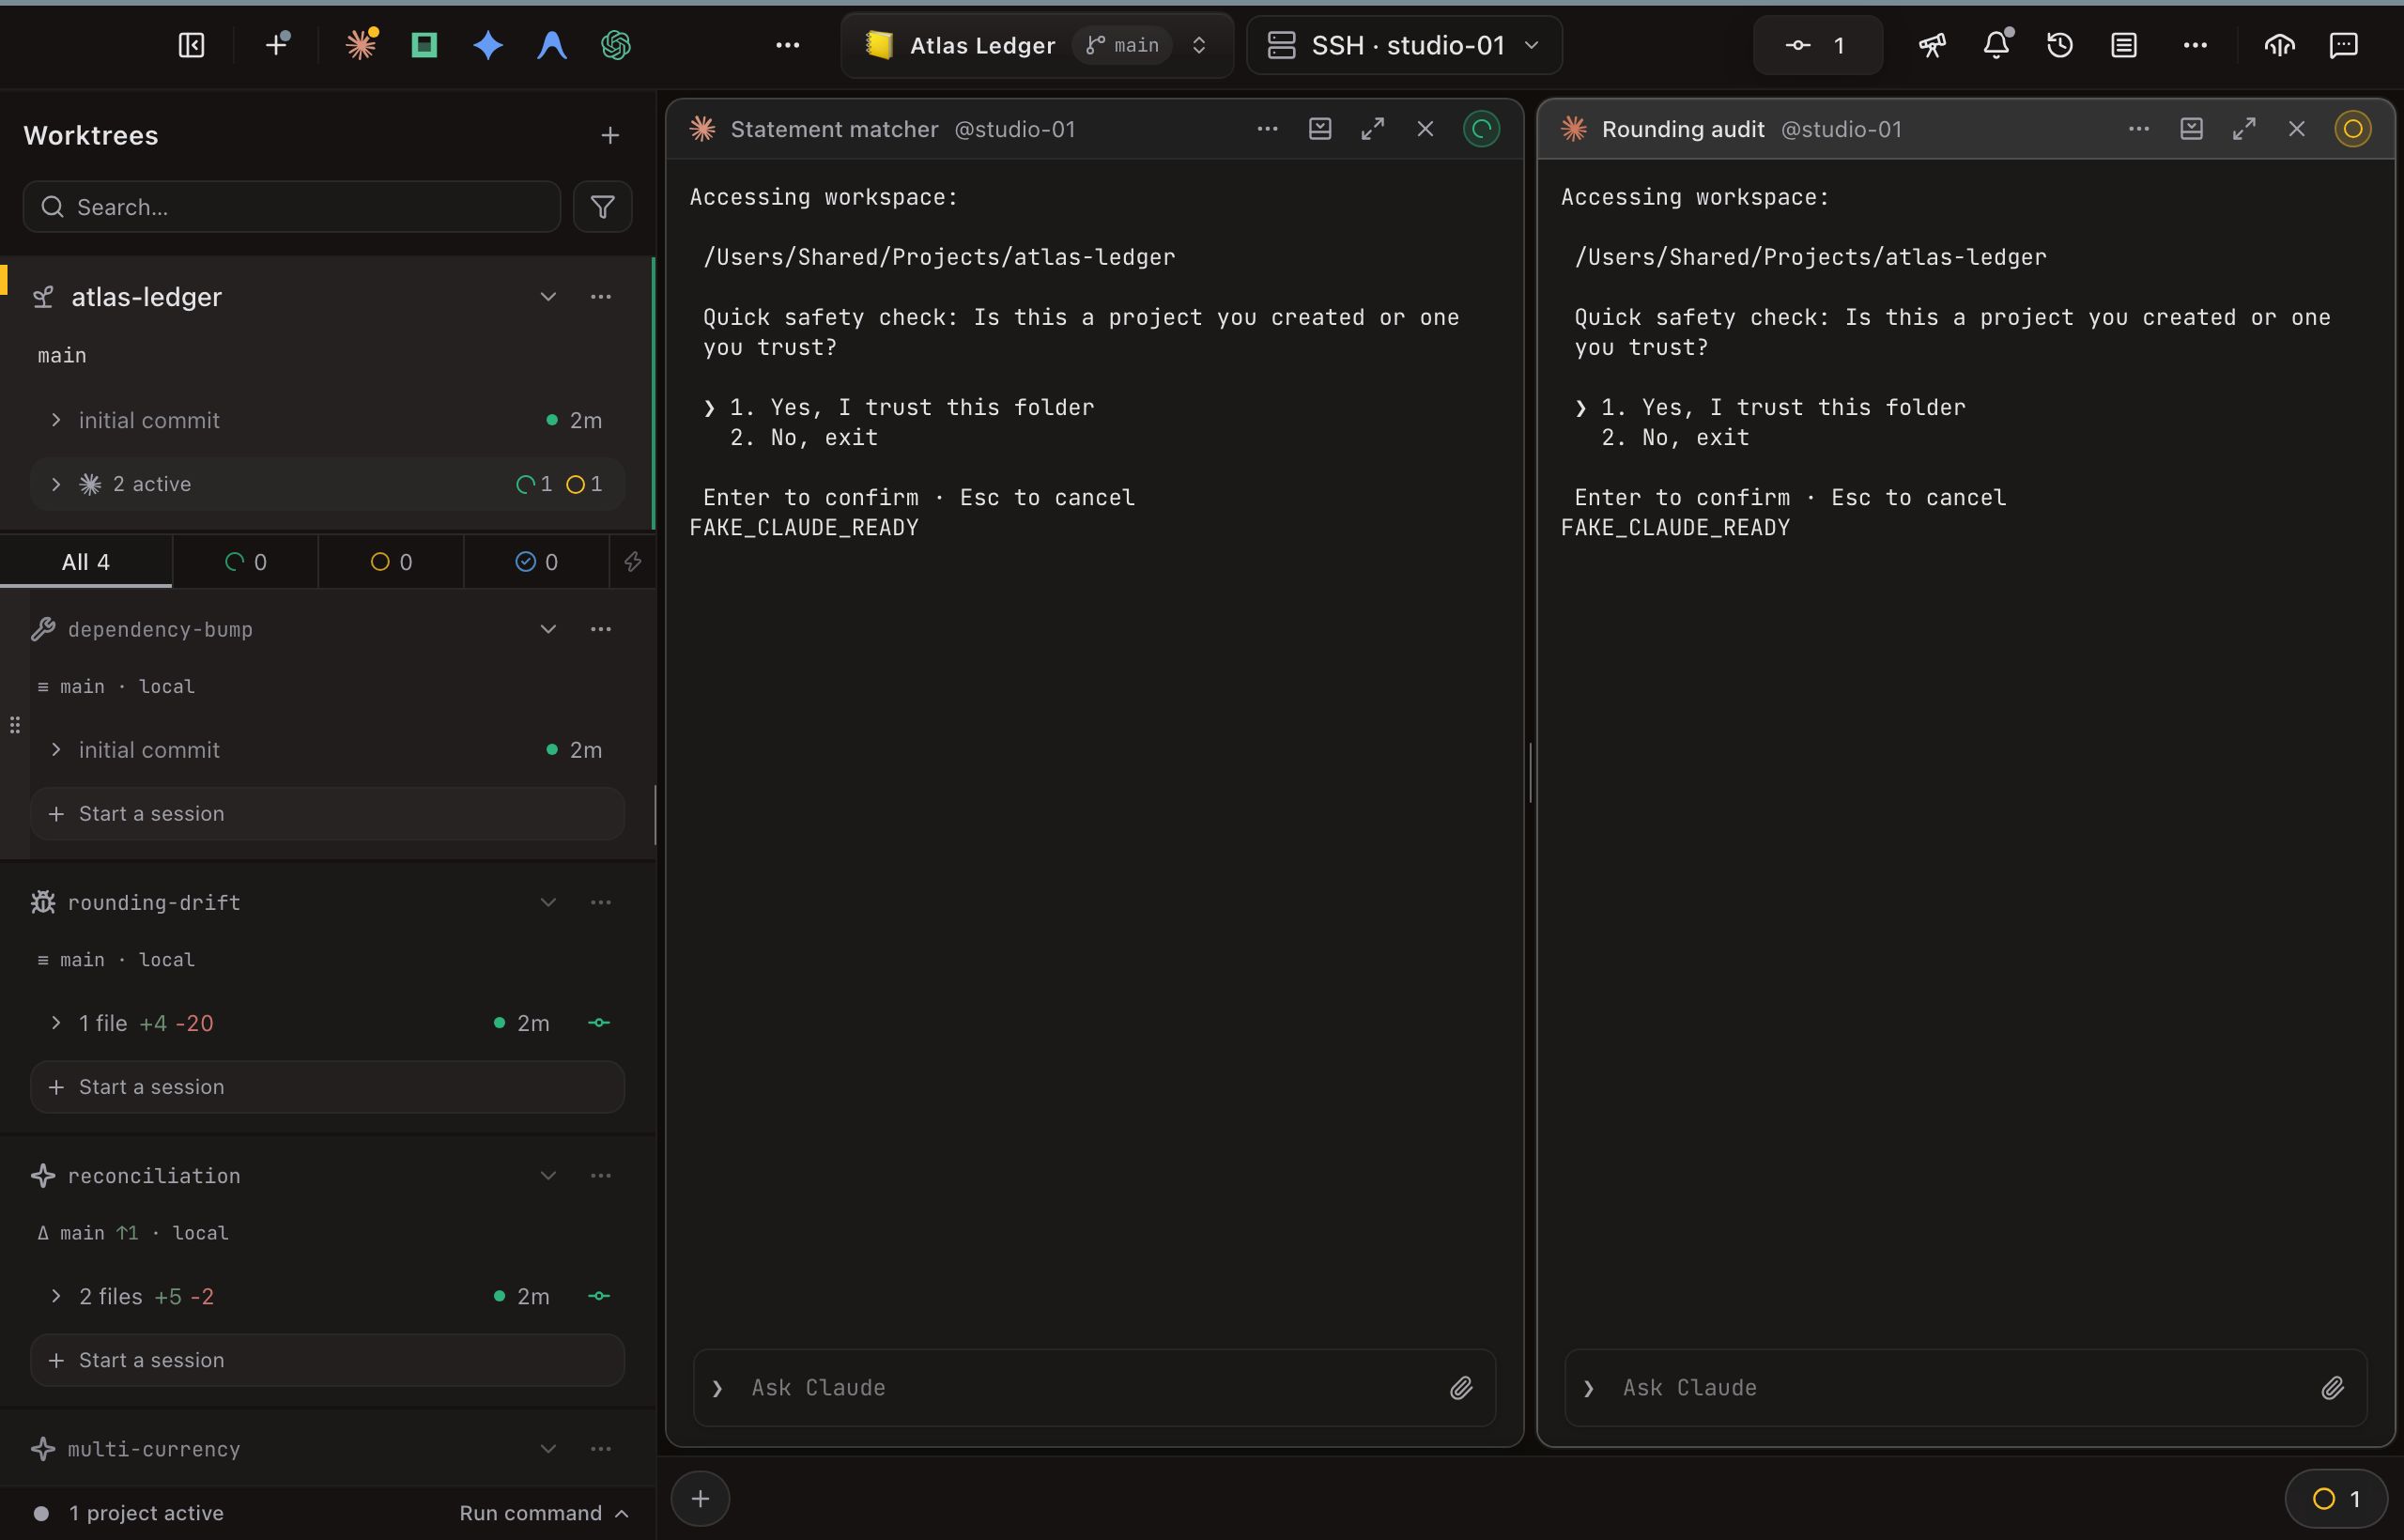Open the notes list icon in top bar
Screen dimensions: 2404x1540
click(2124, 45)
